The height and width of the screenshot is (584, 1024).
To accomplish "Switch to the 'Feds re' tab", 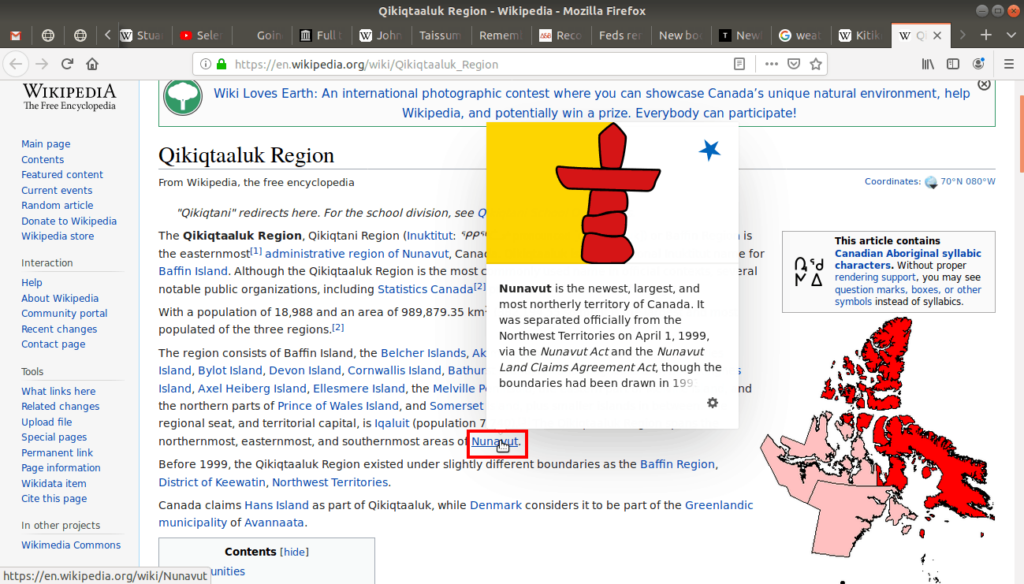I will coord(620,35).
